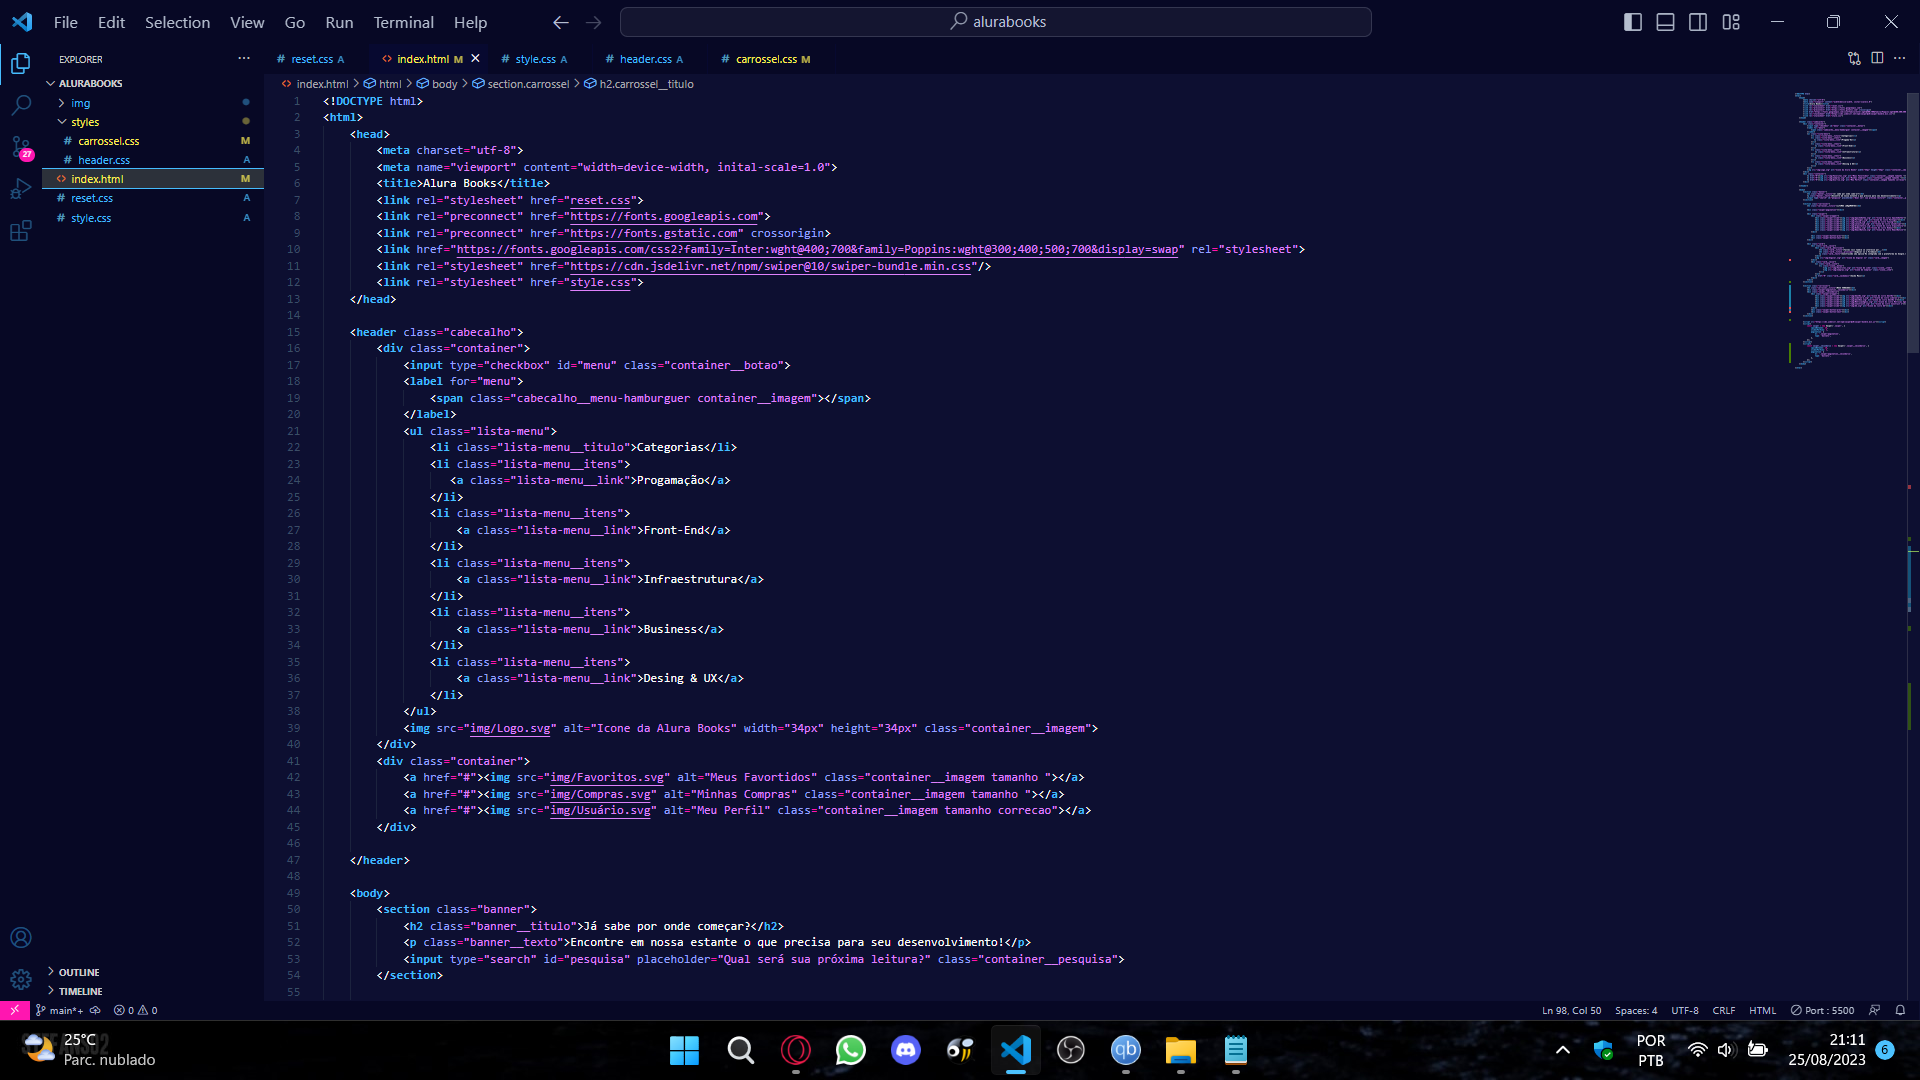Viewport: 1920px width, 1080px height.
Task: Open Visual Studio Code taskbar icon
Action: 1016,1050
